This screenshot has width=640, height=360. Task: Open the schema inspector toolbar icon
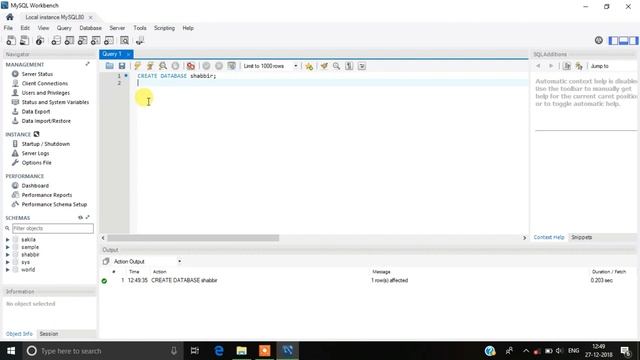pos(40,40)
